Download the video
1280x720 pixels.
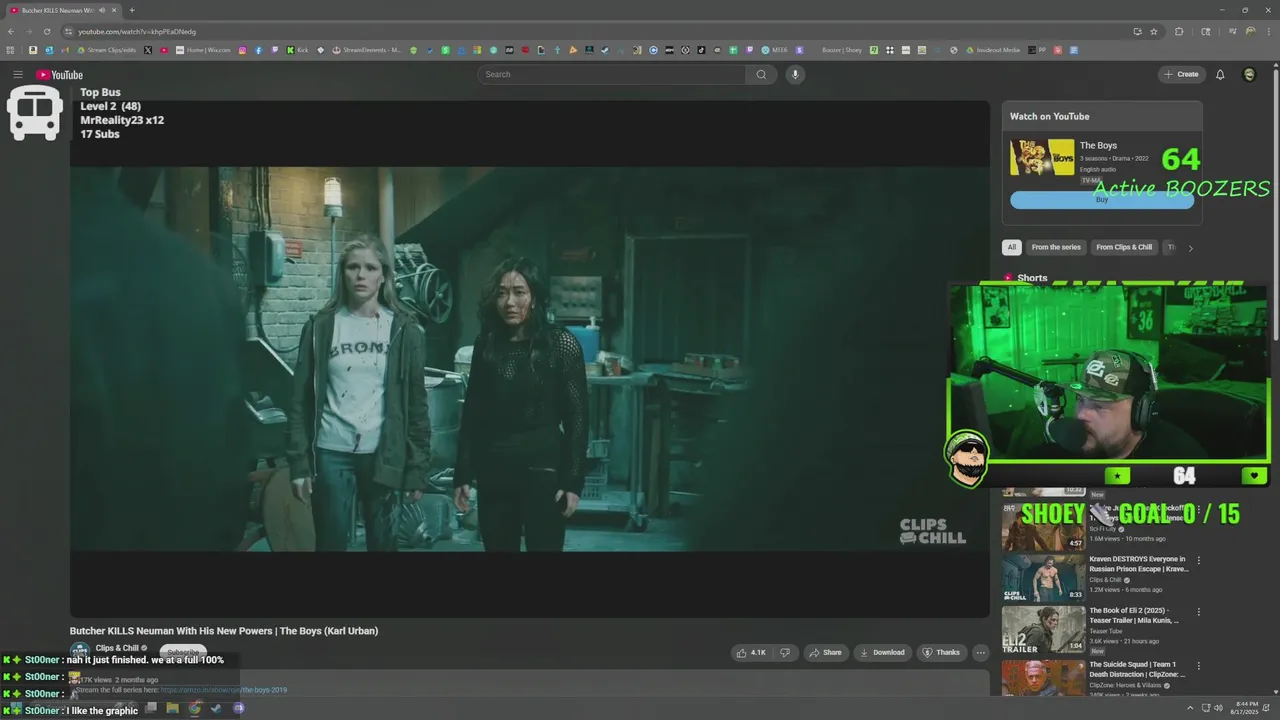click(881, 653)
